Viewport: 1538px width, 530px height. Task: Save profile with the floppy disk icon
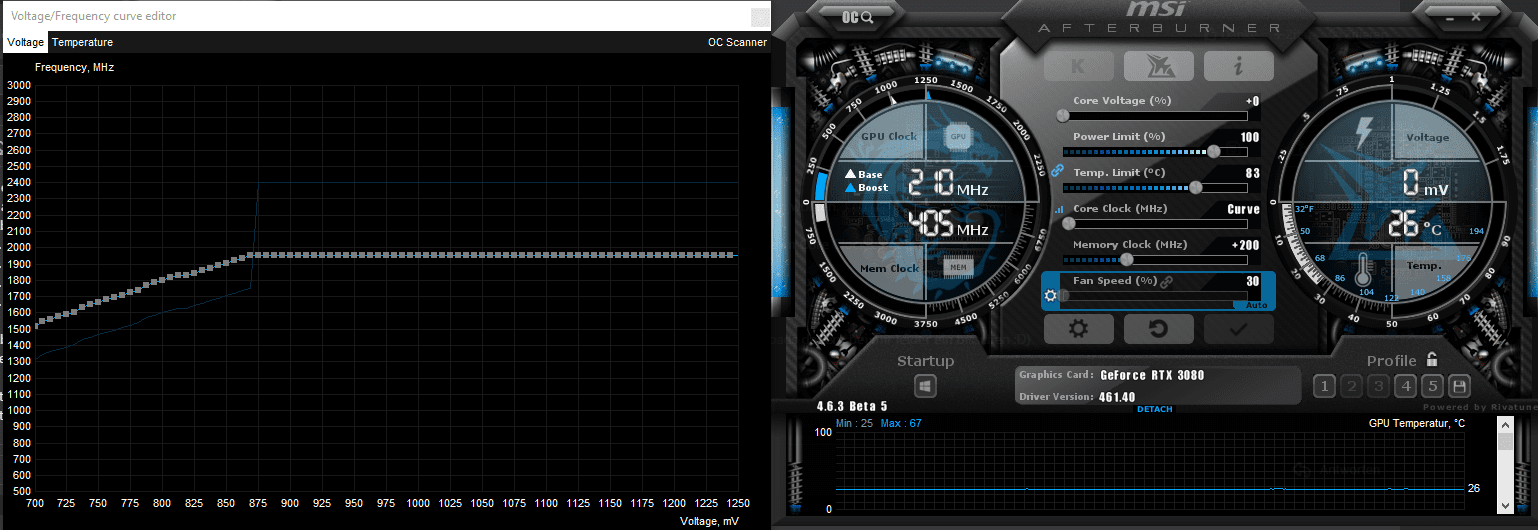[x=1459, y=386]
